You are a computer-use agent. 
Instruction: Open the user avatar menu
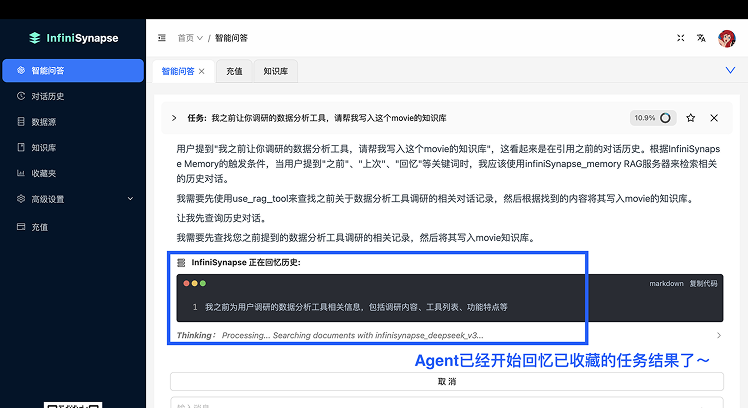727,38
